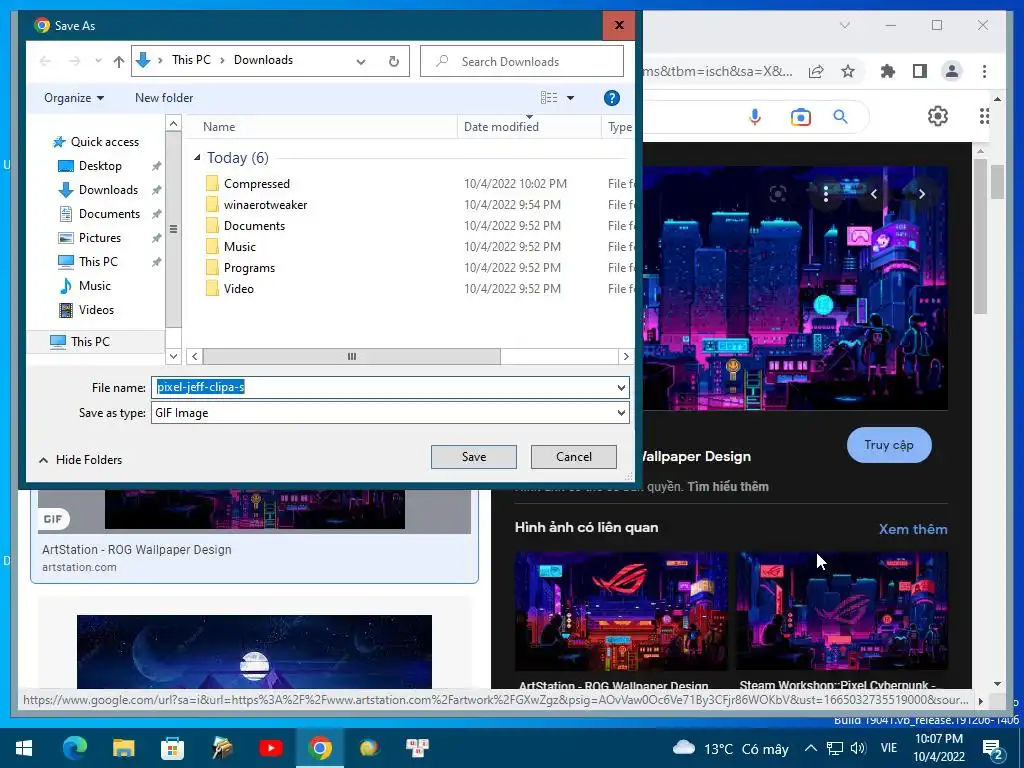Open the notification center icon
Viewport: 1024px width, 768px height.
(x=993, y=749)
